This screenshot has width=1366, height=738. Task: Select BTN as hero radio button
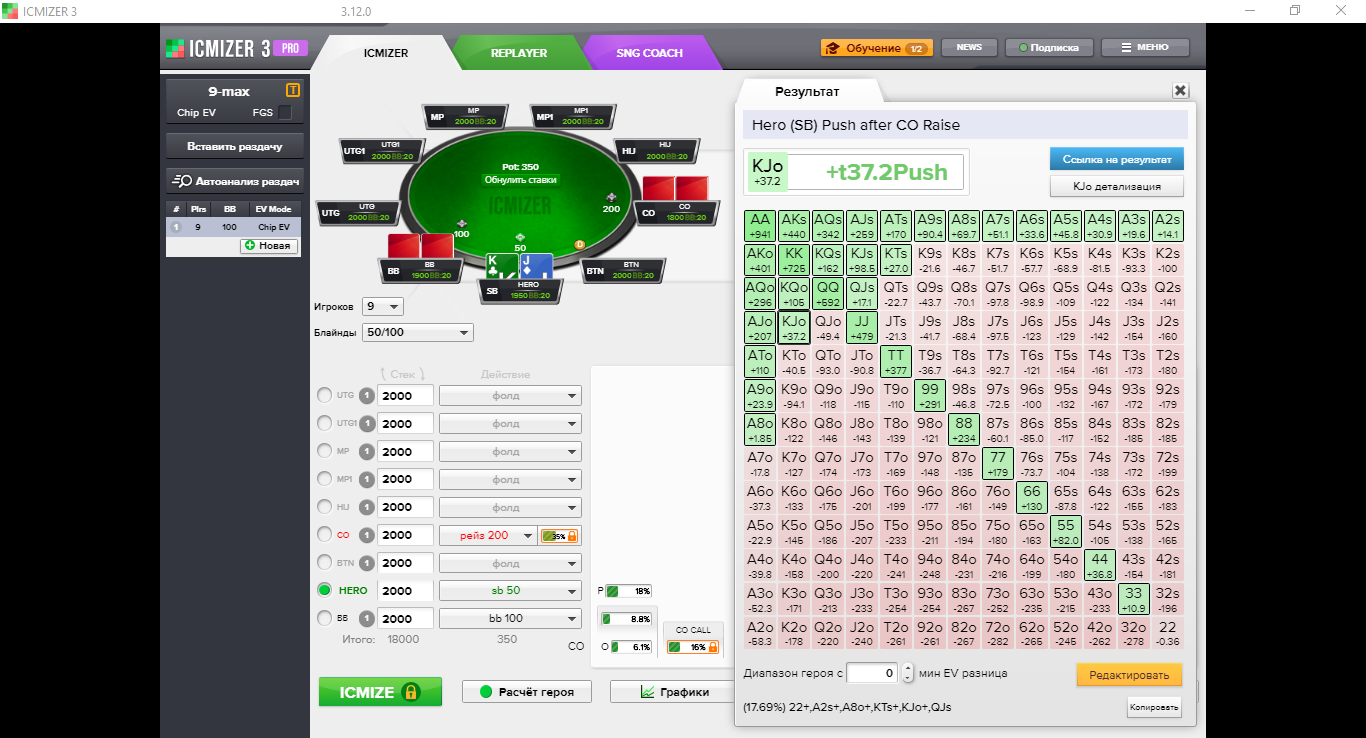[x=324, y=563]
